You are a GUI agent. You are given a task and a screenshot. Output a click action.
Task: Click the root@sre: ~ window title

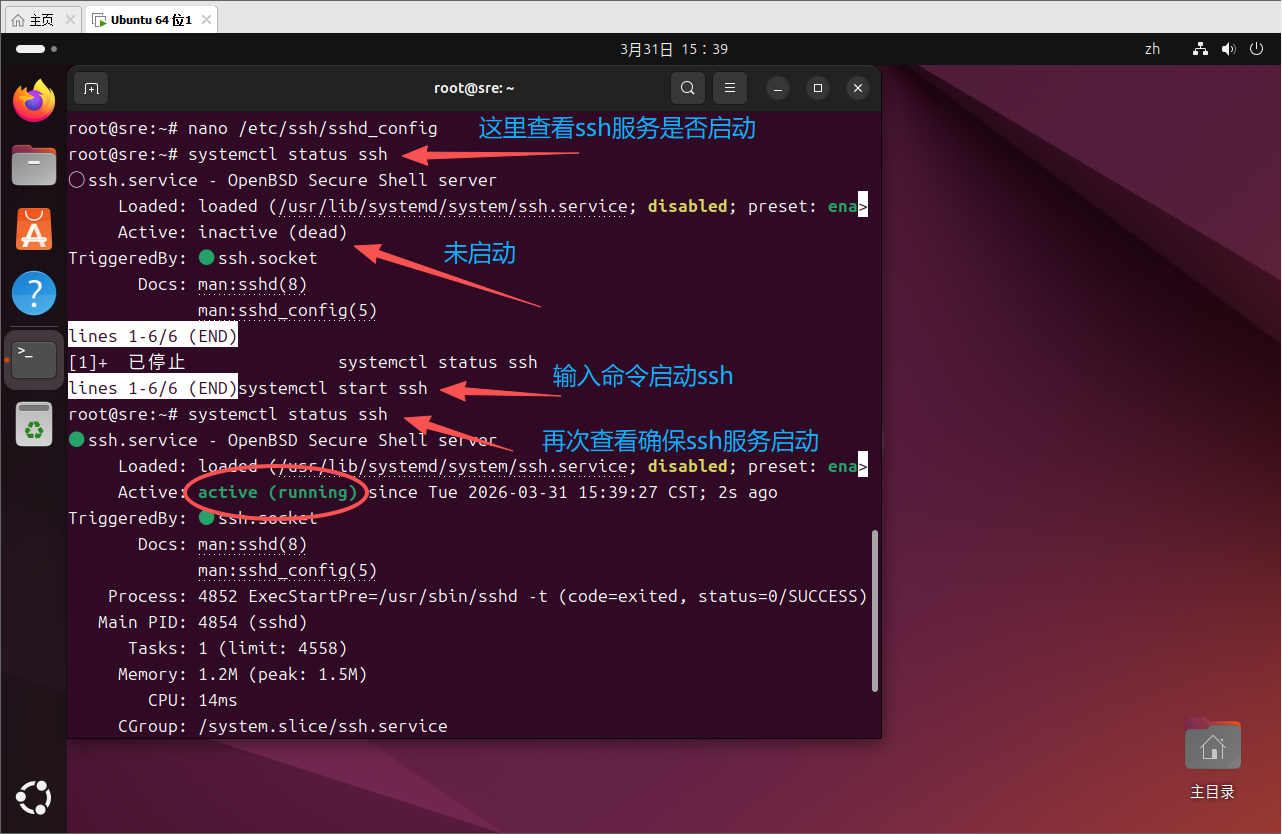474,88
